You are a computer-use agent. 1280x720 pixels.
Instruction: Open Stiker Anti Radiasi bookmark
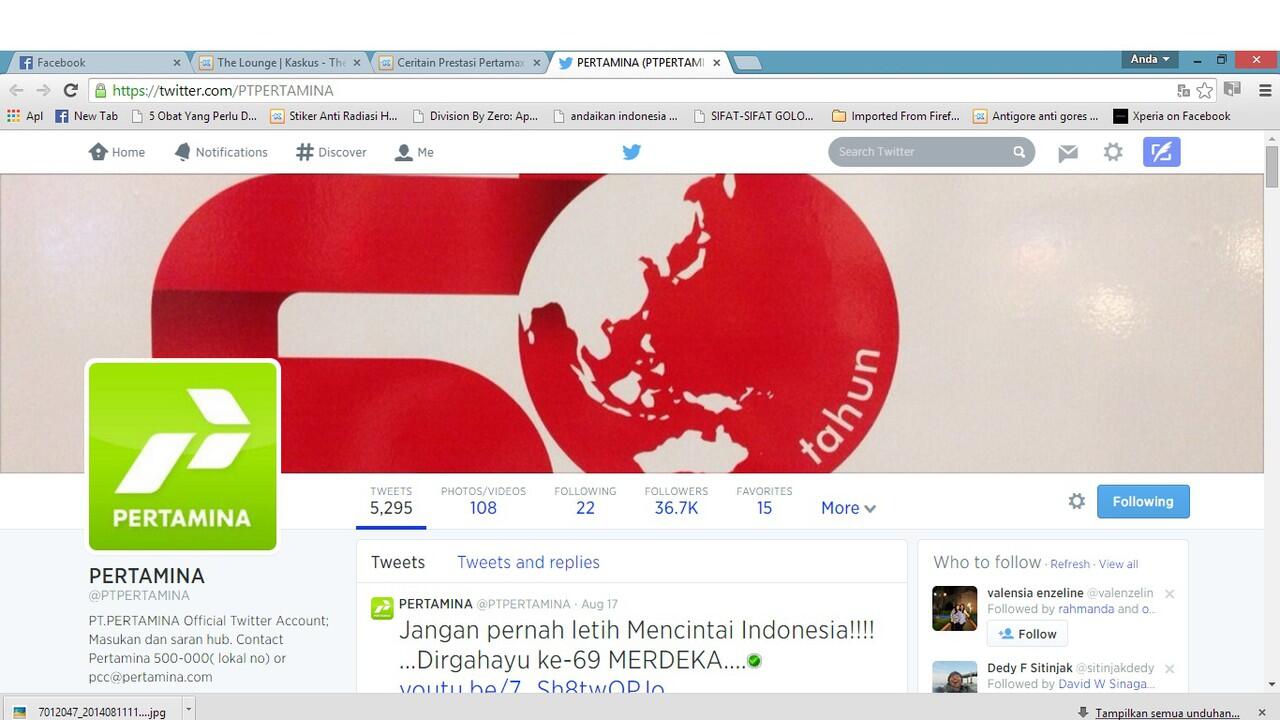(334, 116)
